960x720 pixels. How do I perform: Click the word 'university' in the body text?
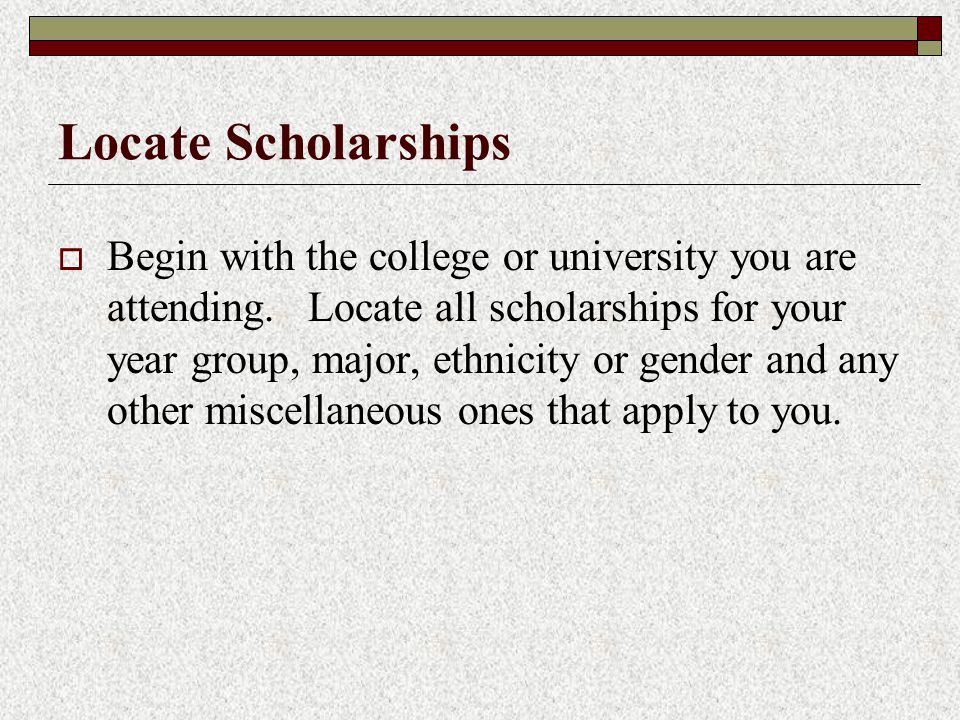(632, 258)
